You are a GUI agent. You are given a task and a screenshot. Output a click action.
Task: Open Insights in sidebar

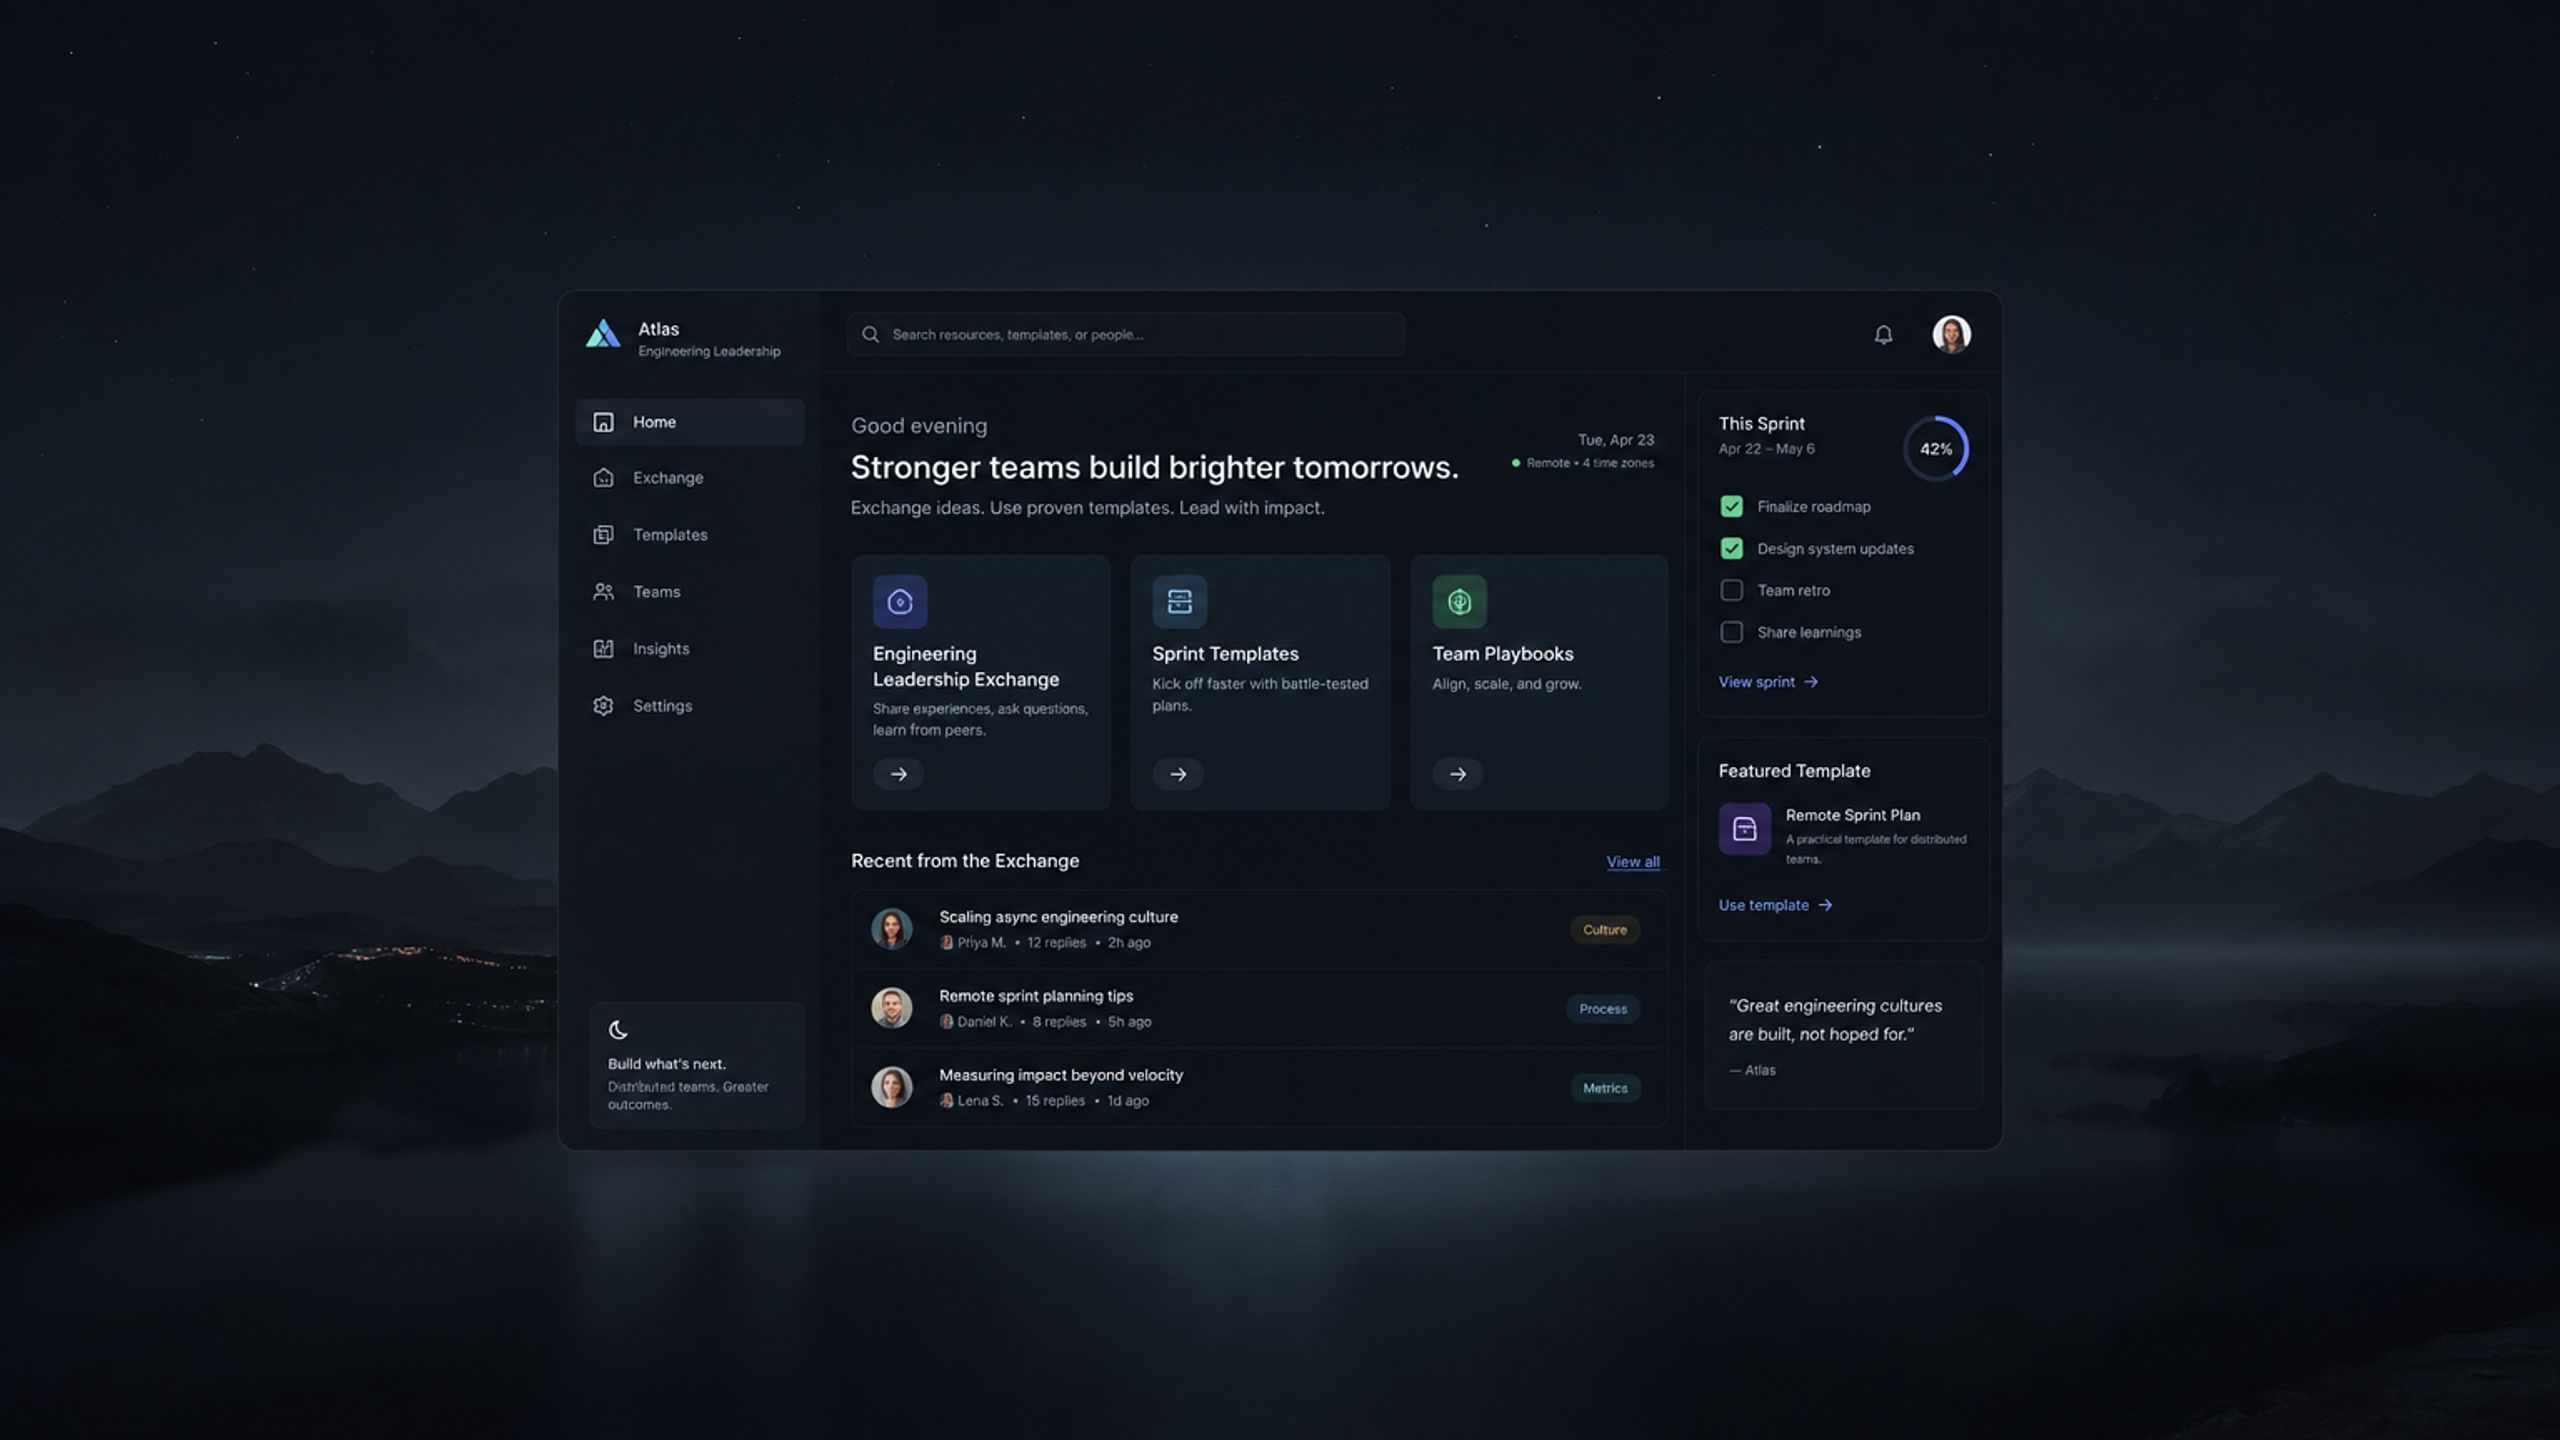689,649
